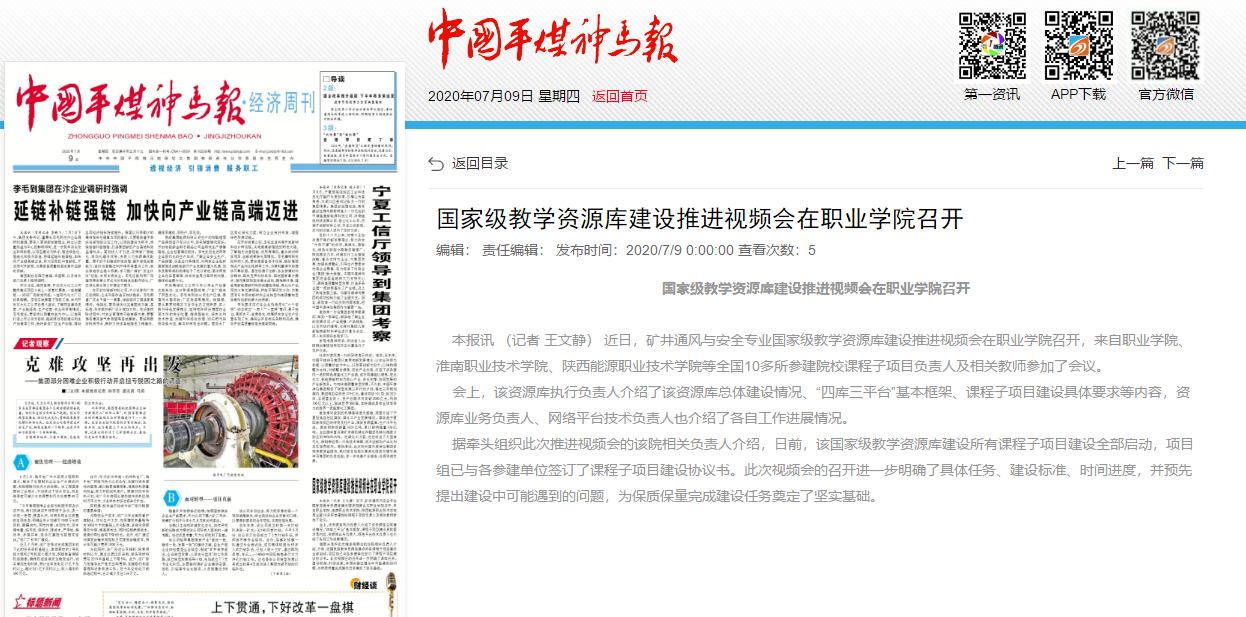Open previous article via 上一篇
The image size is (1246, 617).
(1133, 163)
